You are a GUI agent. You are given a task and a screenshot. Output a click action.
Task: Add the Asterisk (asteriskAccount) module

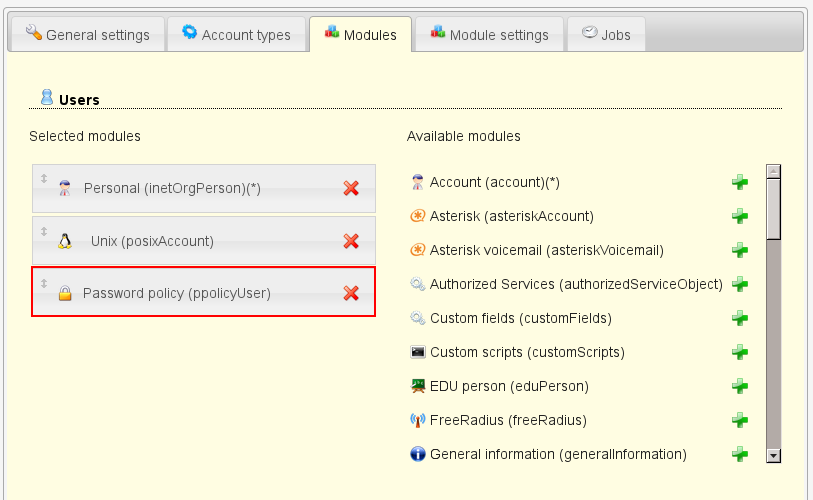(740, 216)
